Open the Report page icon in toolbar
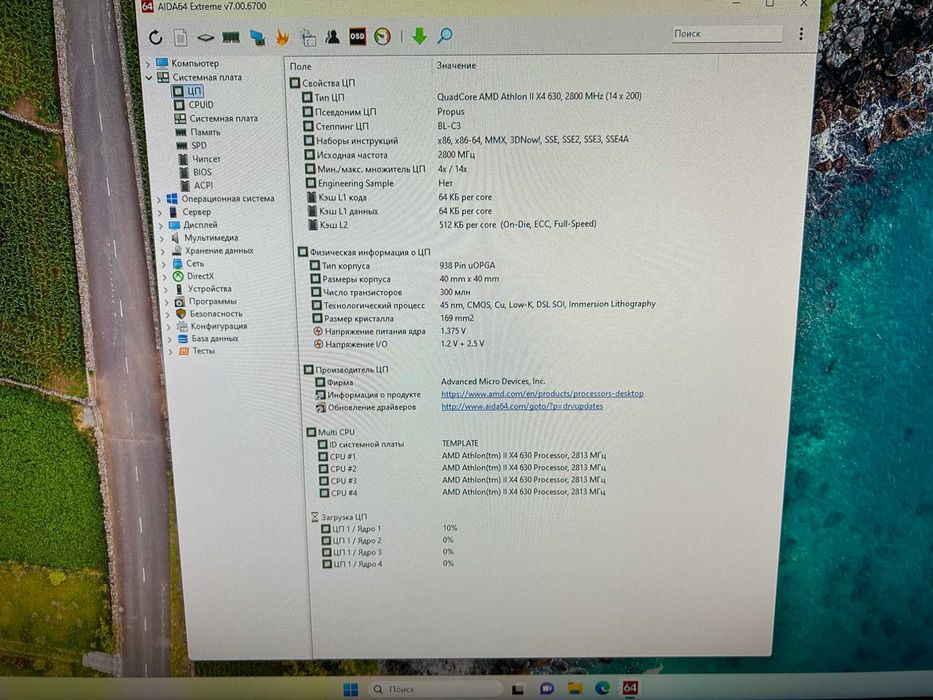 click(x=181, y=38)
